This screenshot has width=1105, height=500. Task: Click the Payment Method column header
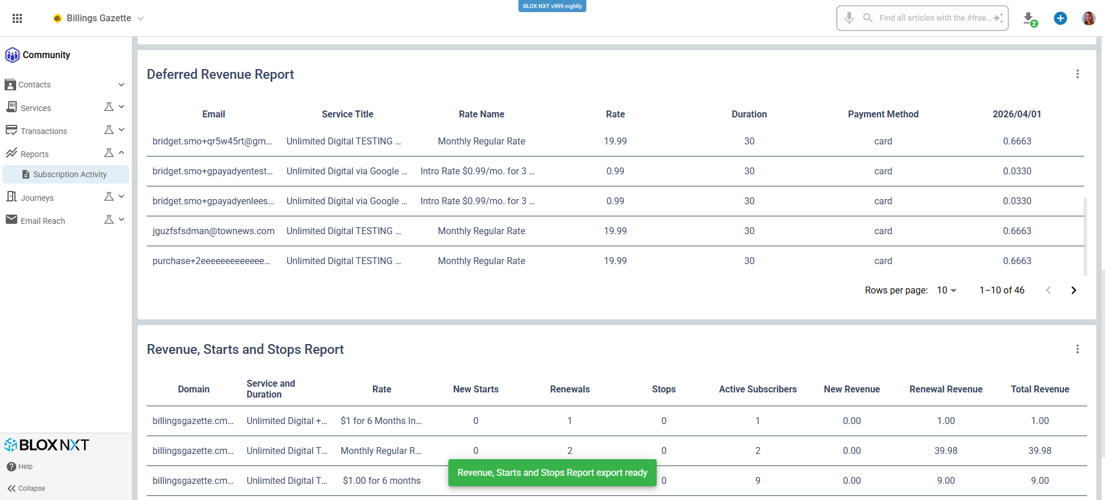[x=883, y=114]
